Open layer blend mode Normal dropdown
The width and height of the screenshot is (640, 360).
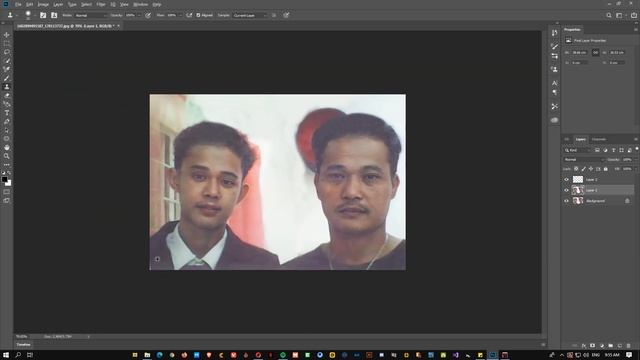(584, 160)
